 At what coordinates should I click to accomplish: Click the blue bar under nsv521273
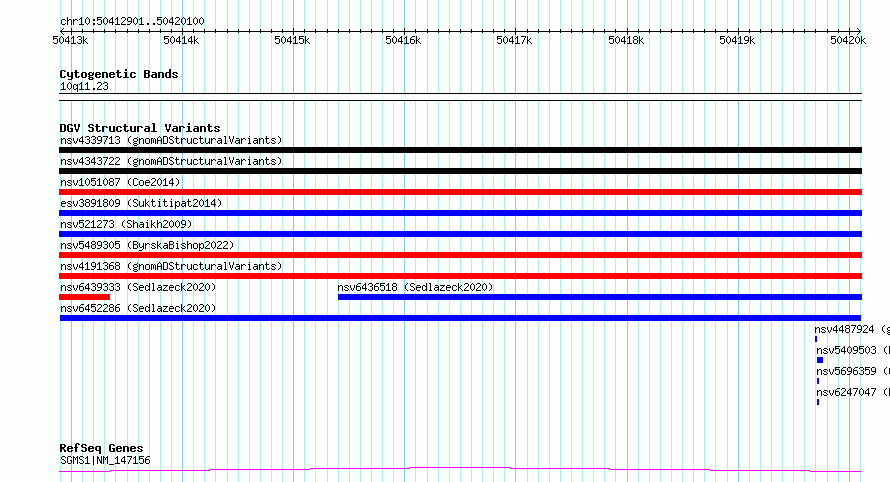(x=460, y=234)
